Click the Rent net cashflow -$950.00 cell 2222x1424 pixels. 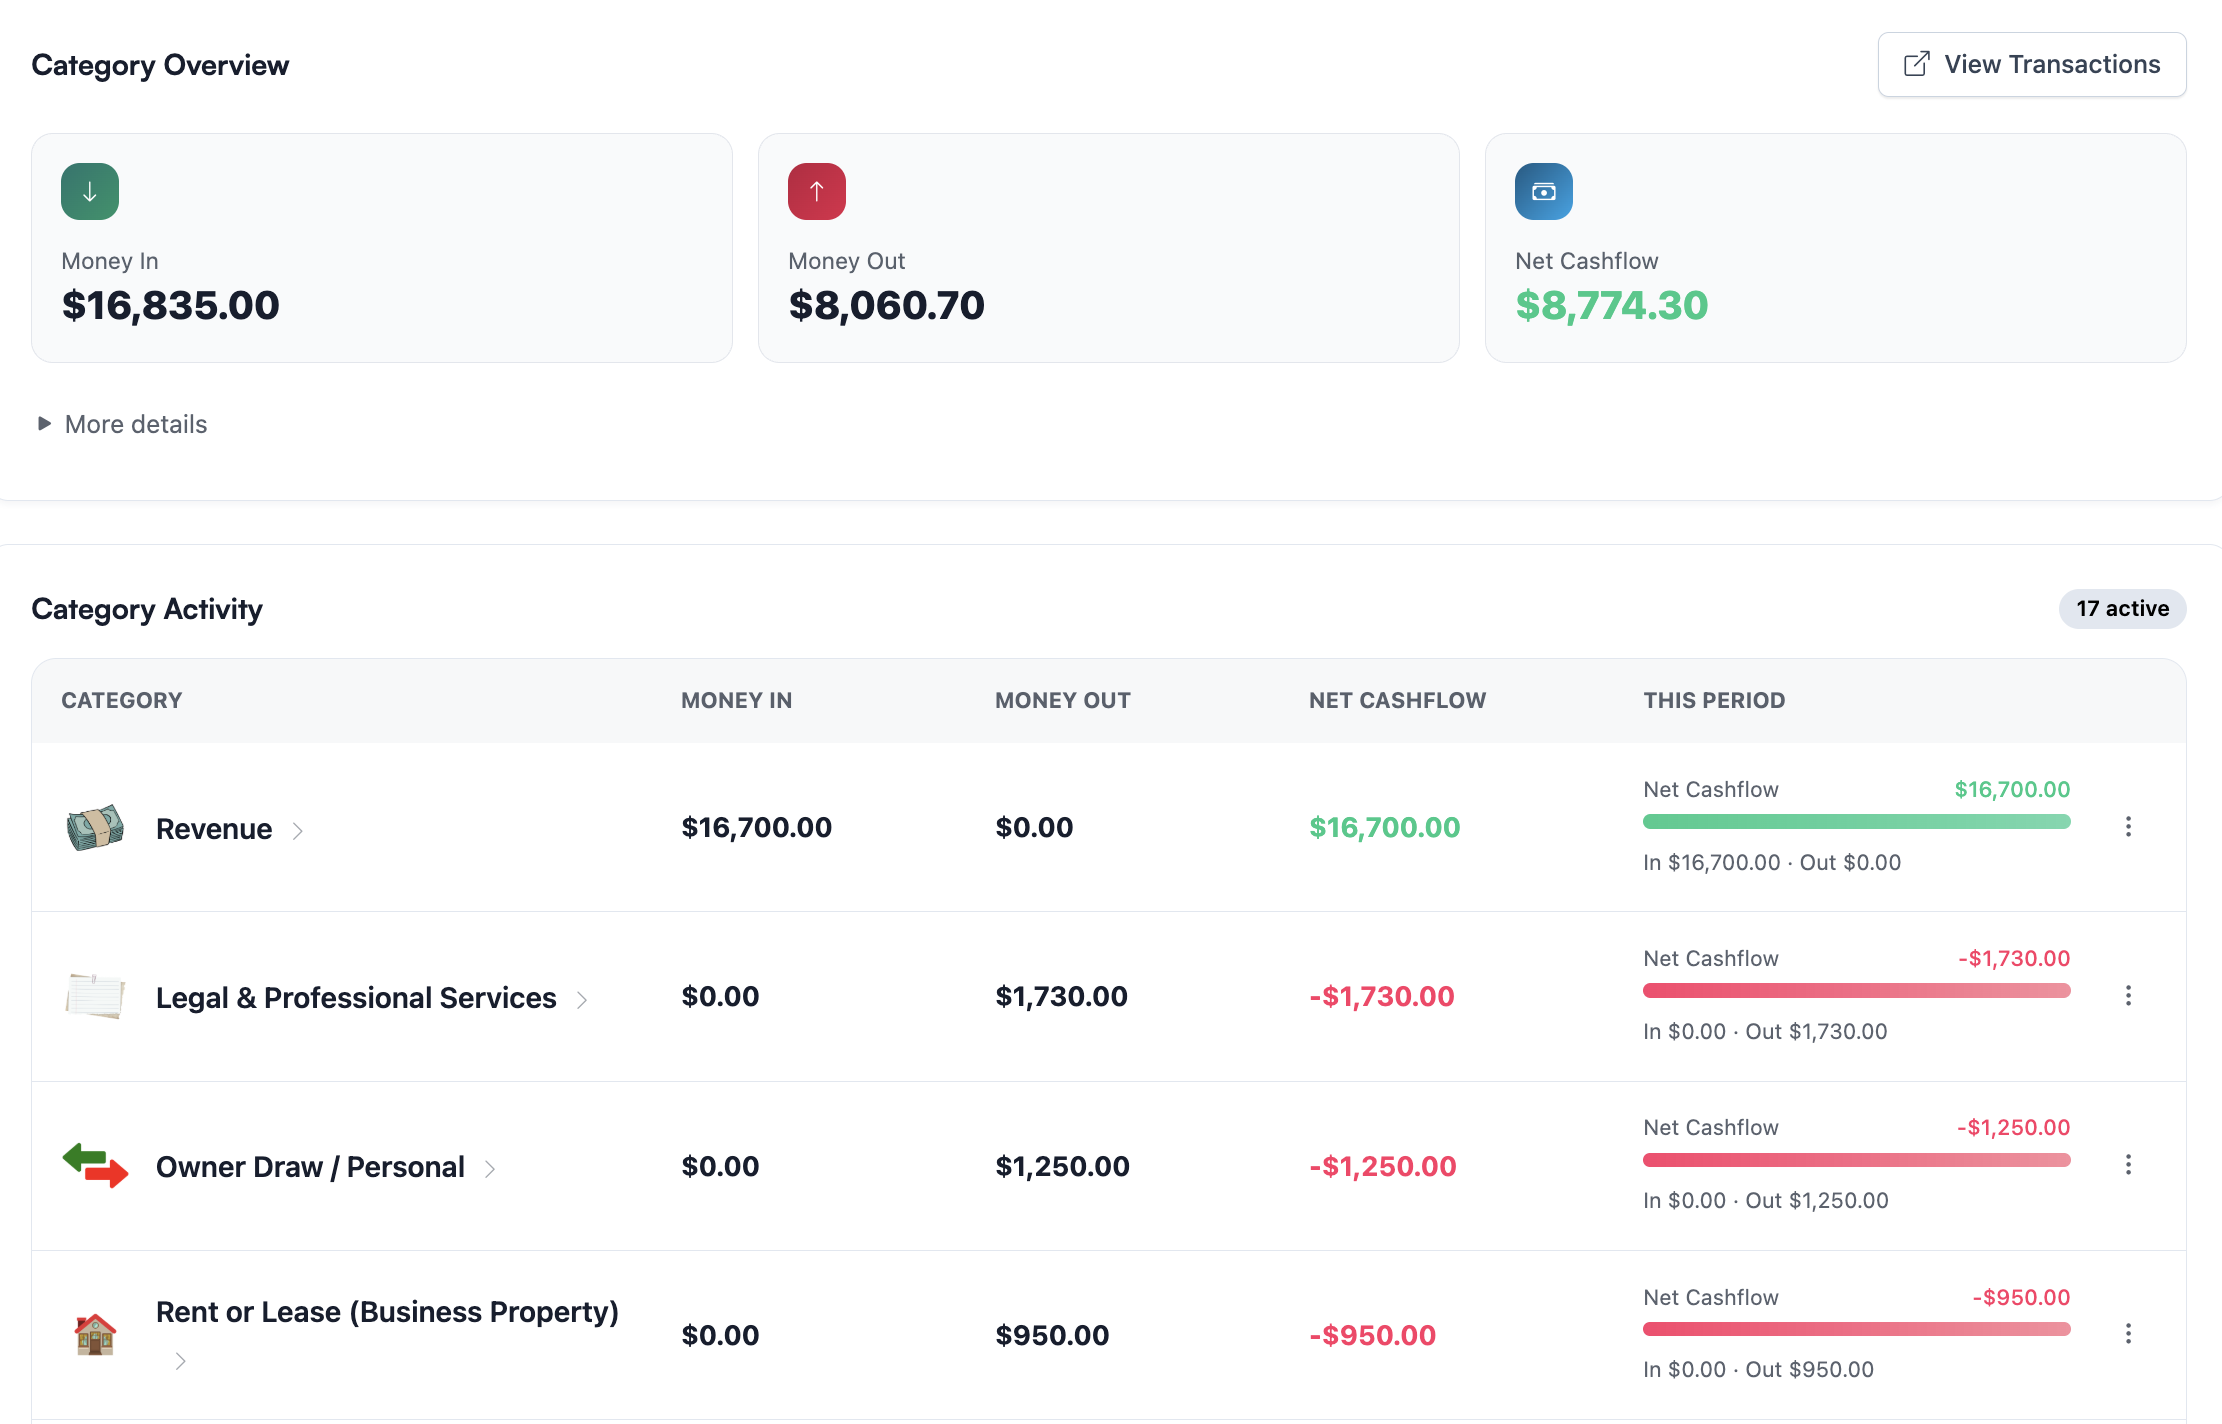pos(1373,1335)
